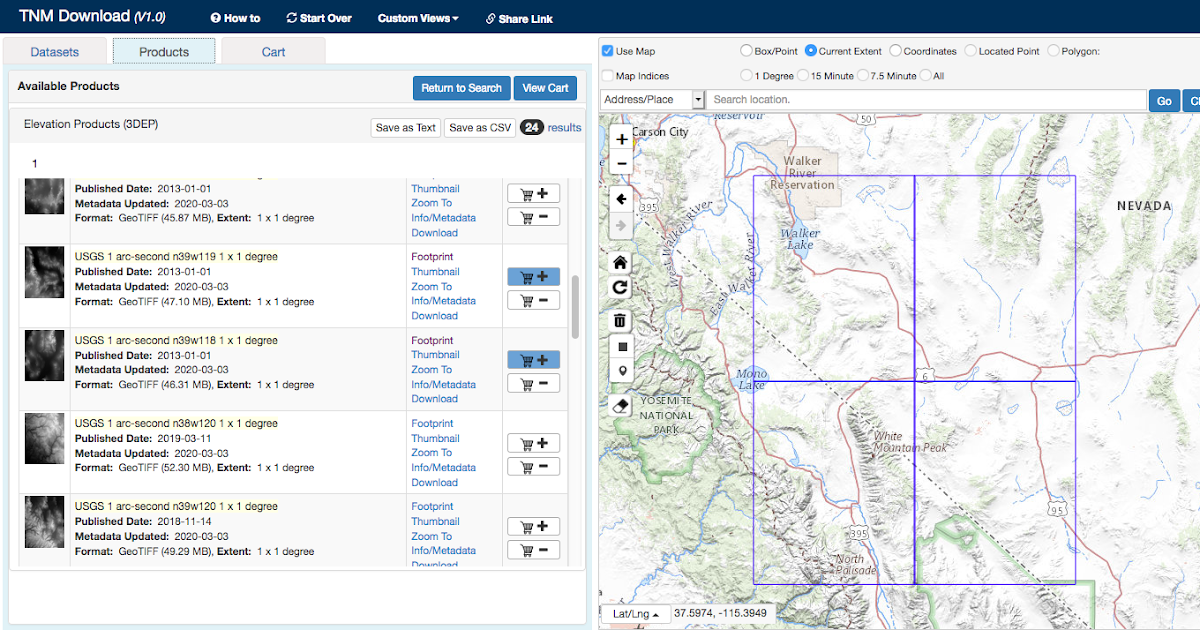Open the Datasets tab
Image resolution: width=1200 pixels, height=630 pixels.
click(55, 51)
